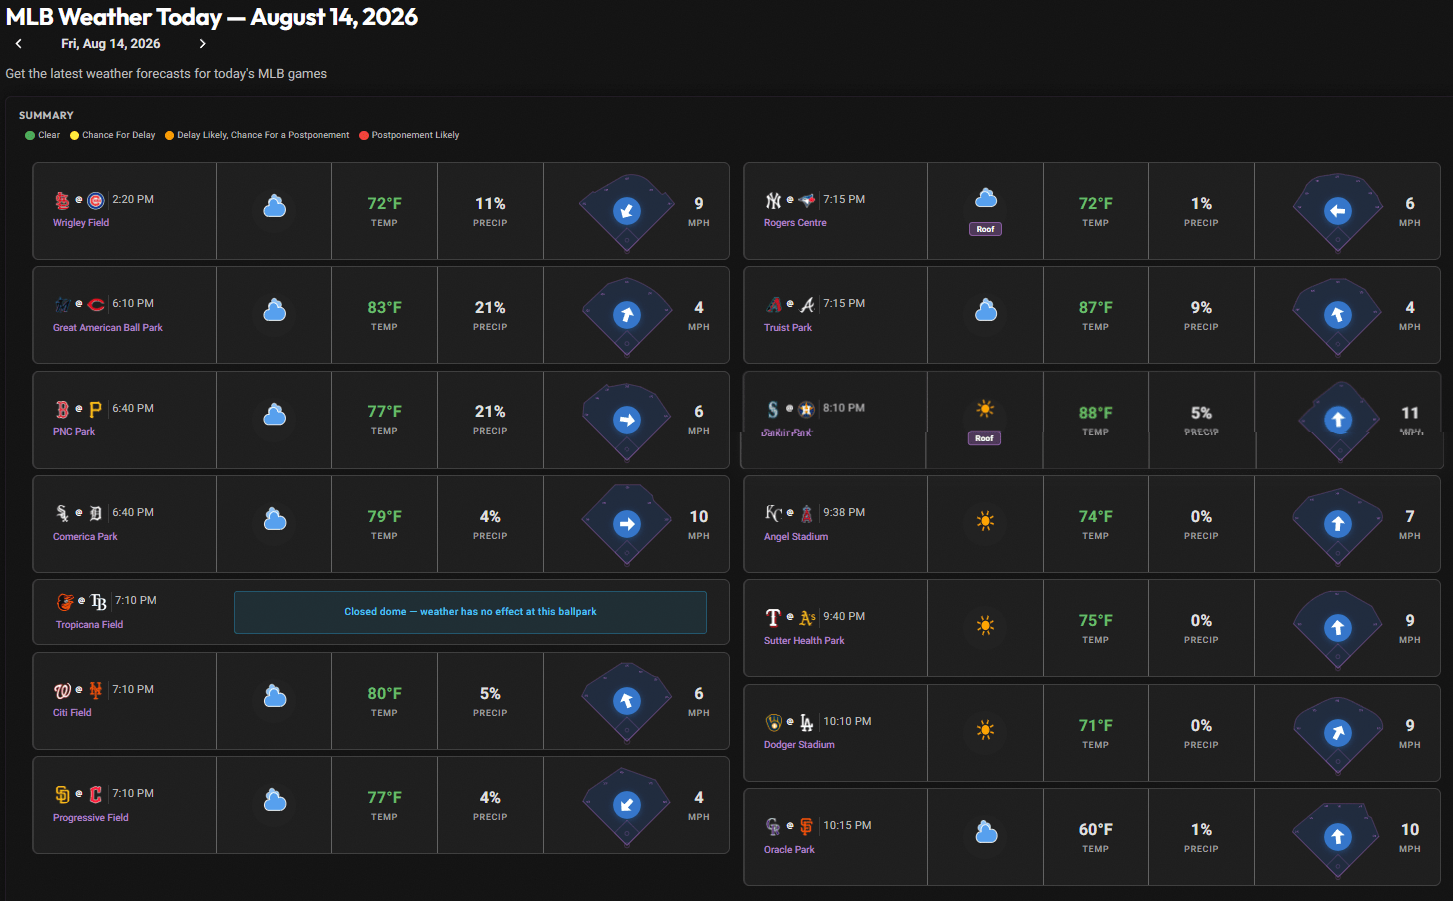Click the sun icon for Angel Stadium game
Image resolution: width=1453 pixels, height=901 pixels.
click(x=985, y=521)
